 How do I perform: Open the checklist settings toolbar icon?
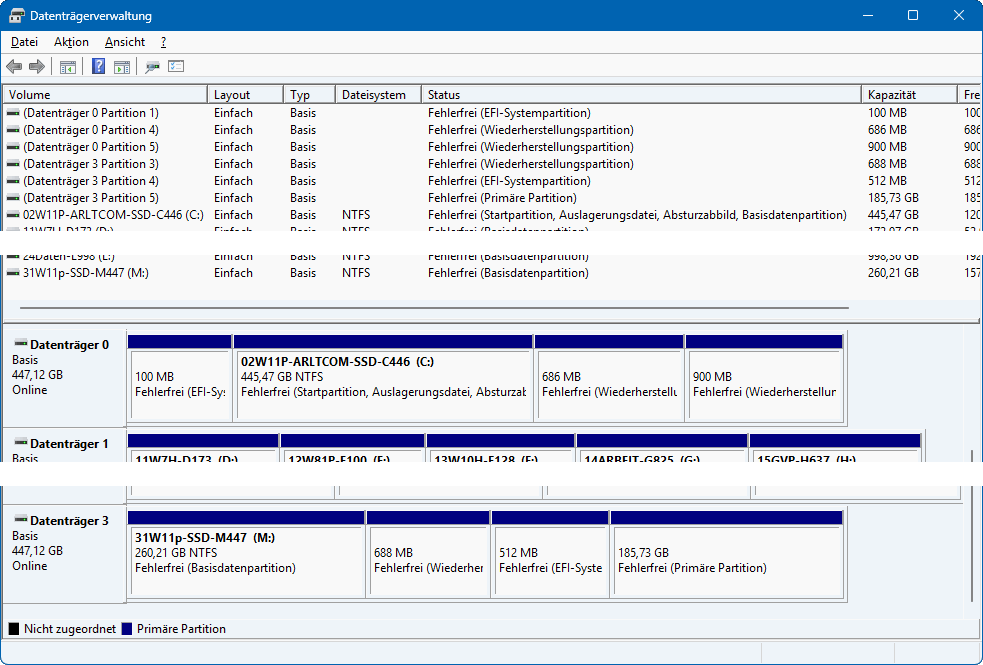176,67
